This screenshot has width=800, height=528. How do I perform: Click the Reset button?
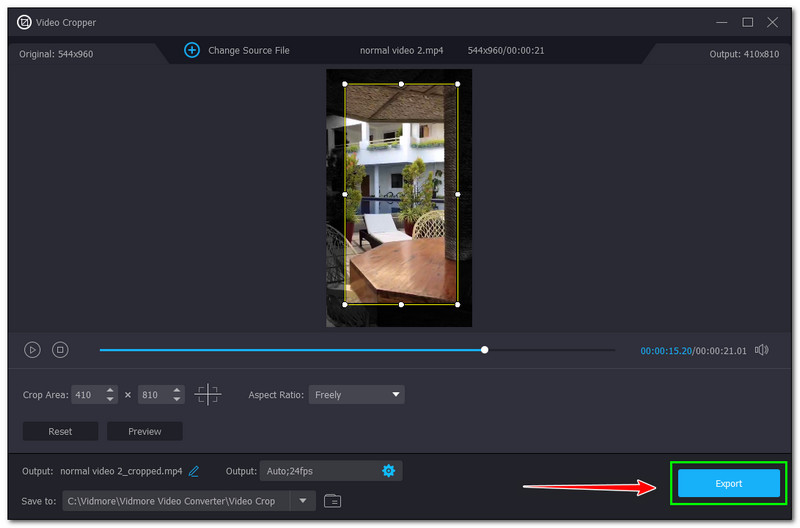[60, 432]
